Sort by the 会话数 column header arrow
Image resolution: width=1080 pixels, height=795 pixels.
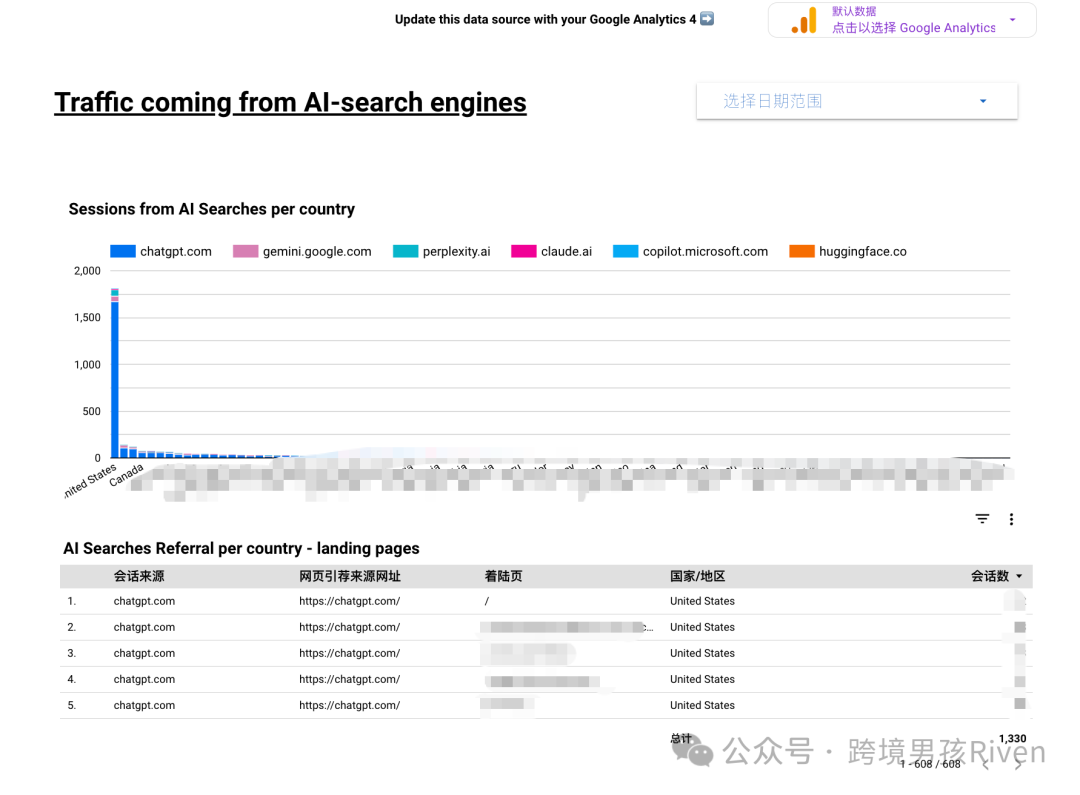[1019, 576]
